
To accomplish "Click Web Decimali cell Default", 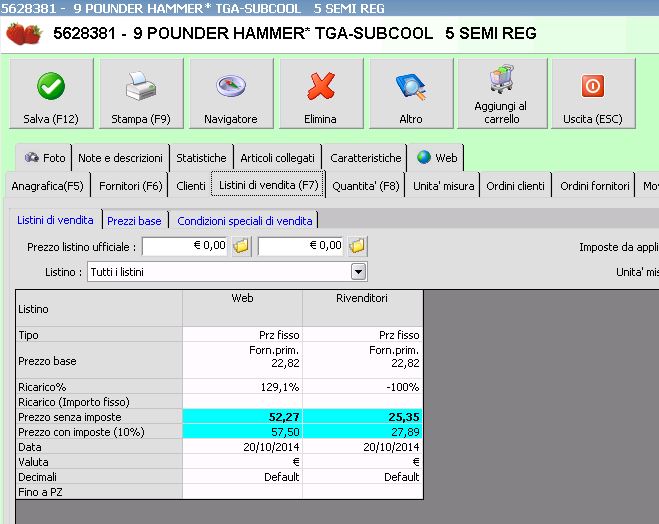I will pyautogui.click(x=243, y=477).
